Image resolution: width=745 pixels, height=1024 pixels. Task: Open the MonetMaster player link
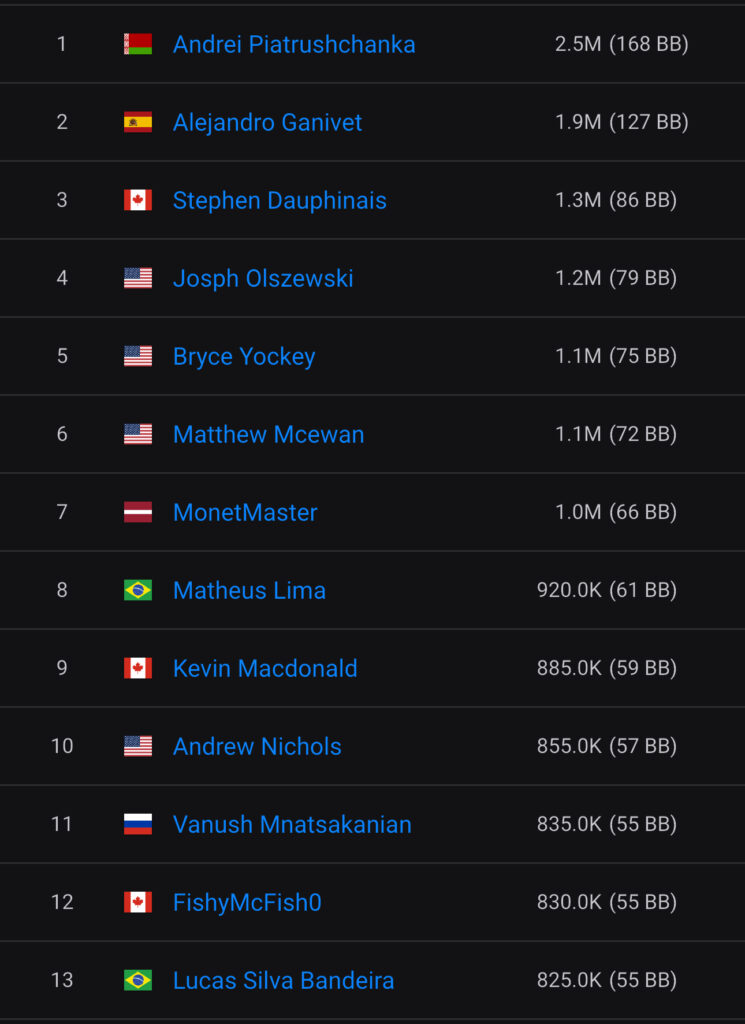(245, 512)
